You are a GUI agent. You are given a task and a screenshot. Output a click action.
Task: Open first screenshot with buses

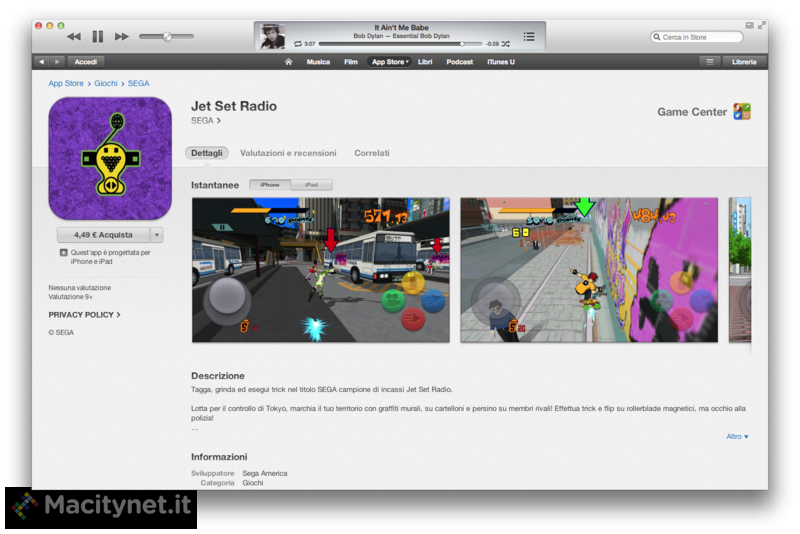(x=321, y=270)
